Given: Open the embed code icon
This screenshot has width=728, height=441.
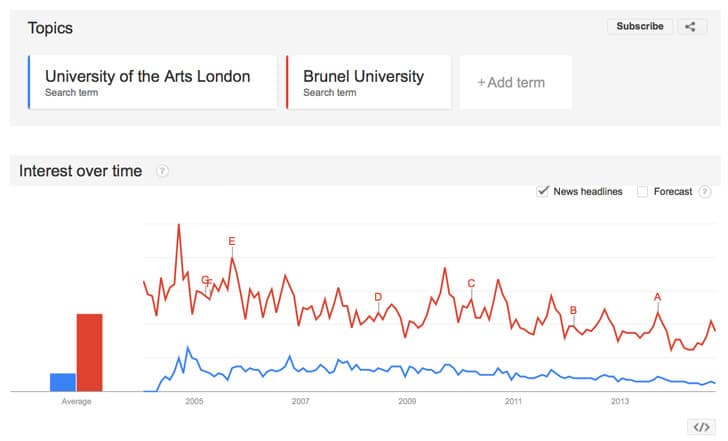Looking at the screenshot, I should tap(701, 426).
